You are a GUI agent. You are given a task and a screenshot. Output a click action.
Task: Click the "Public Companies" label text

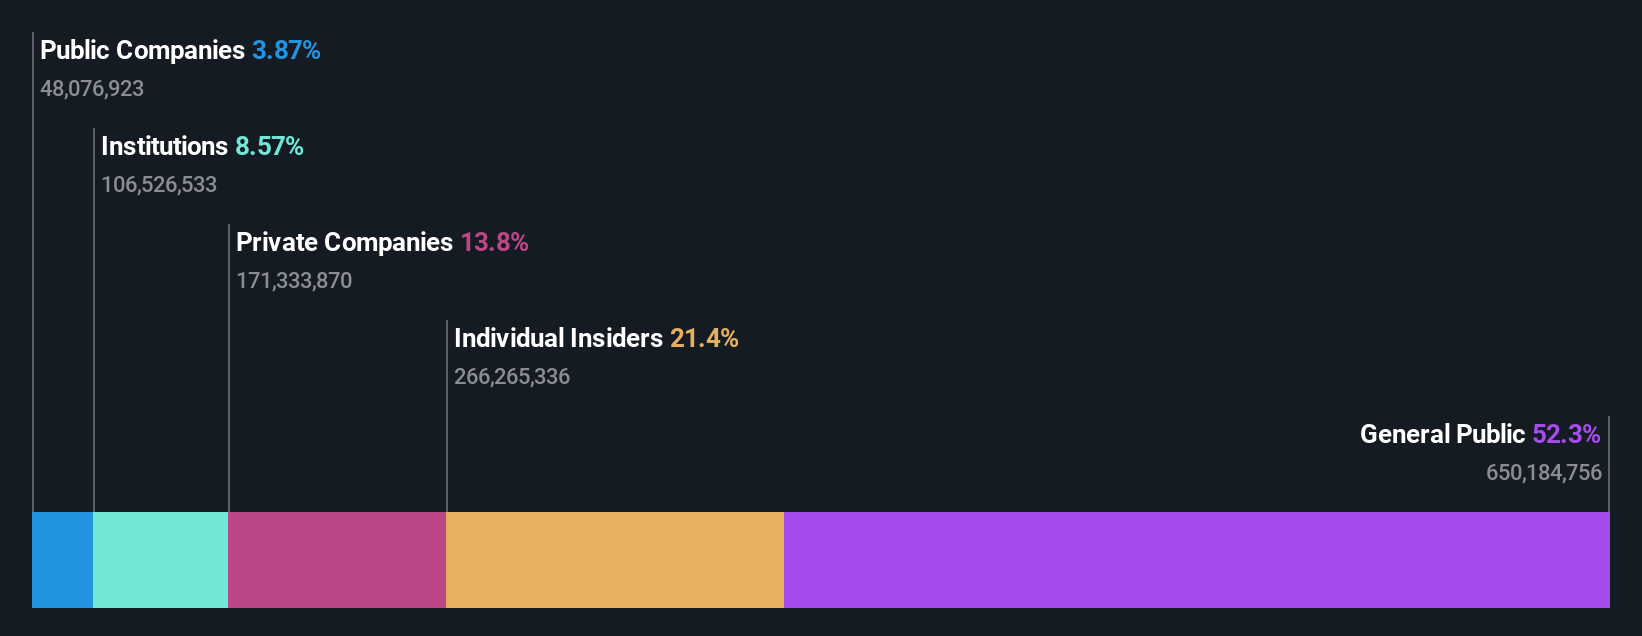point(142,50)
